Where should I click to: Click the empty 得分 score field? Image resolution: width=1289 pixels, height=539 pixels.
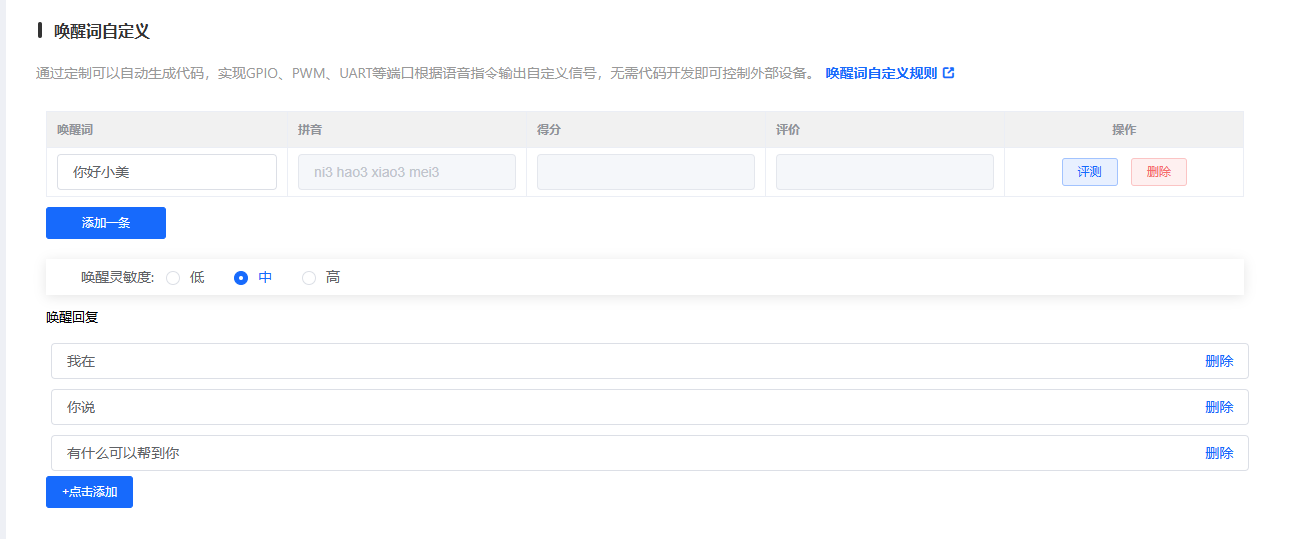pos(645,172)
